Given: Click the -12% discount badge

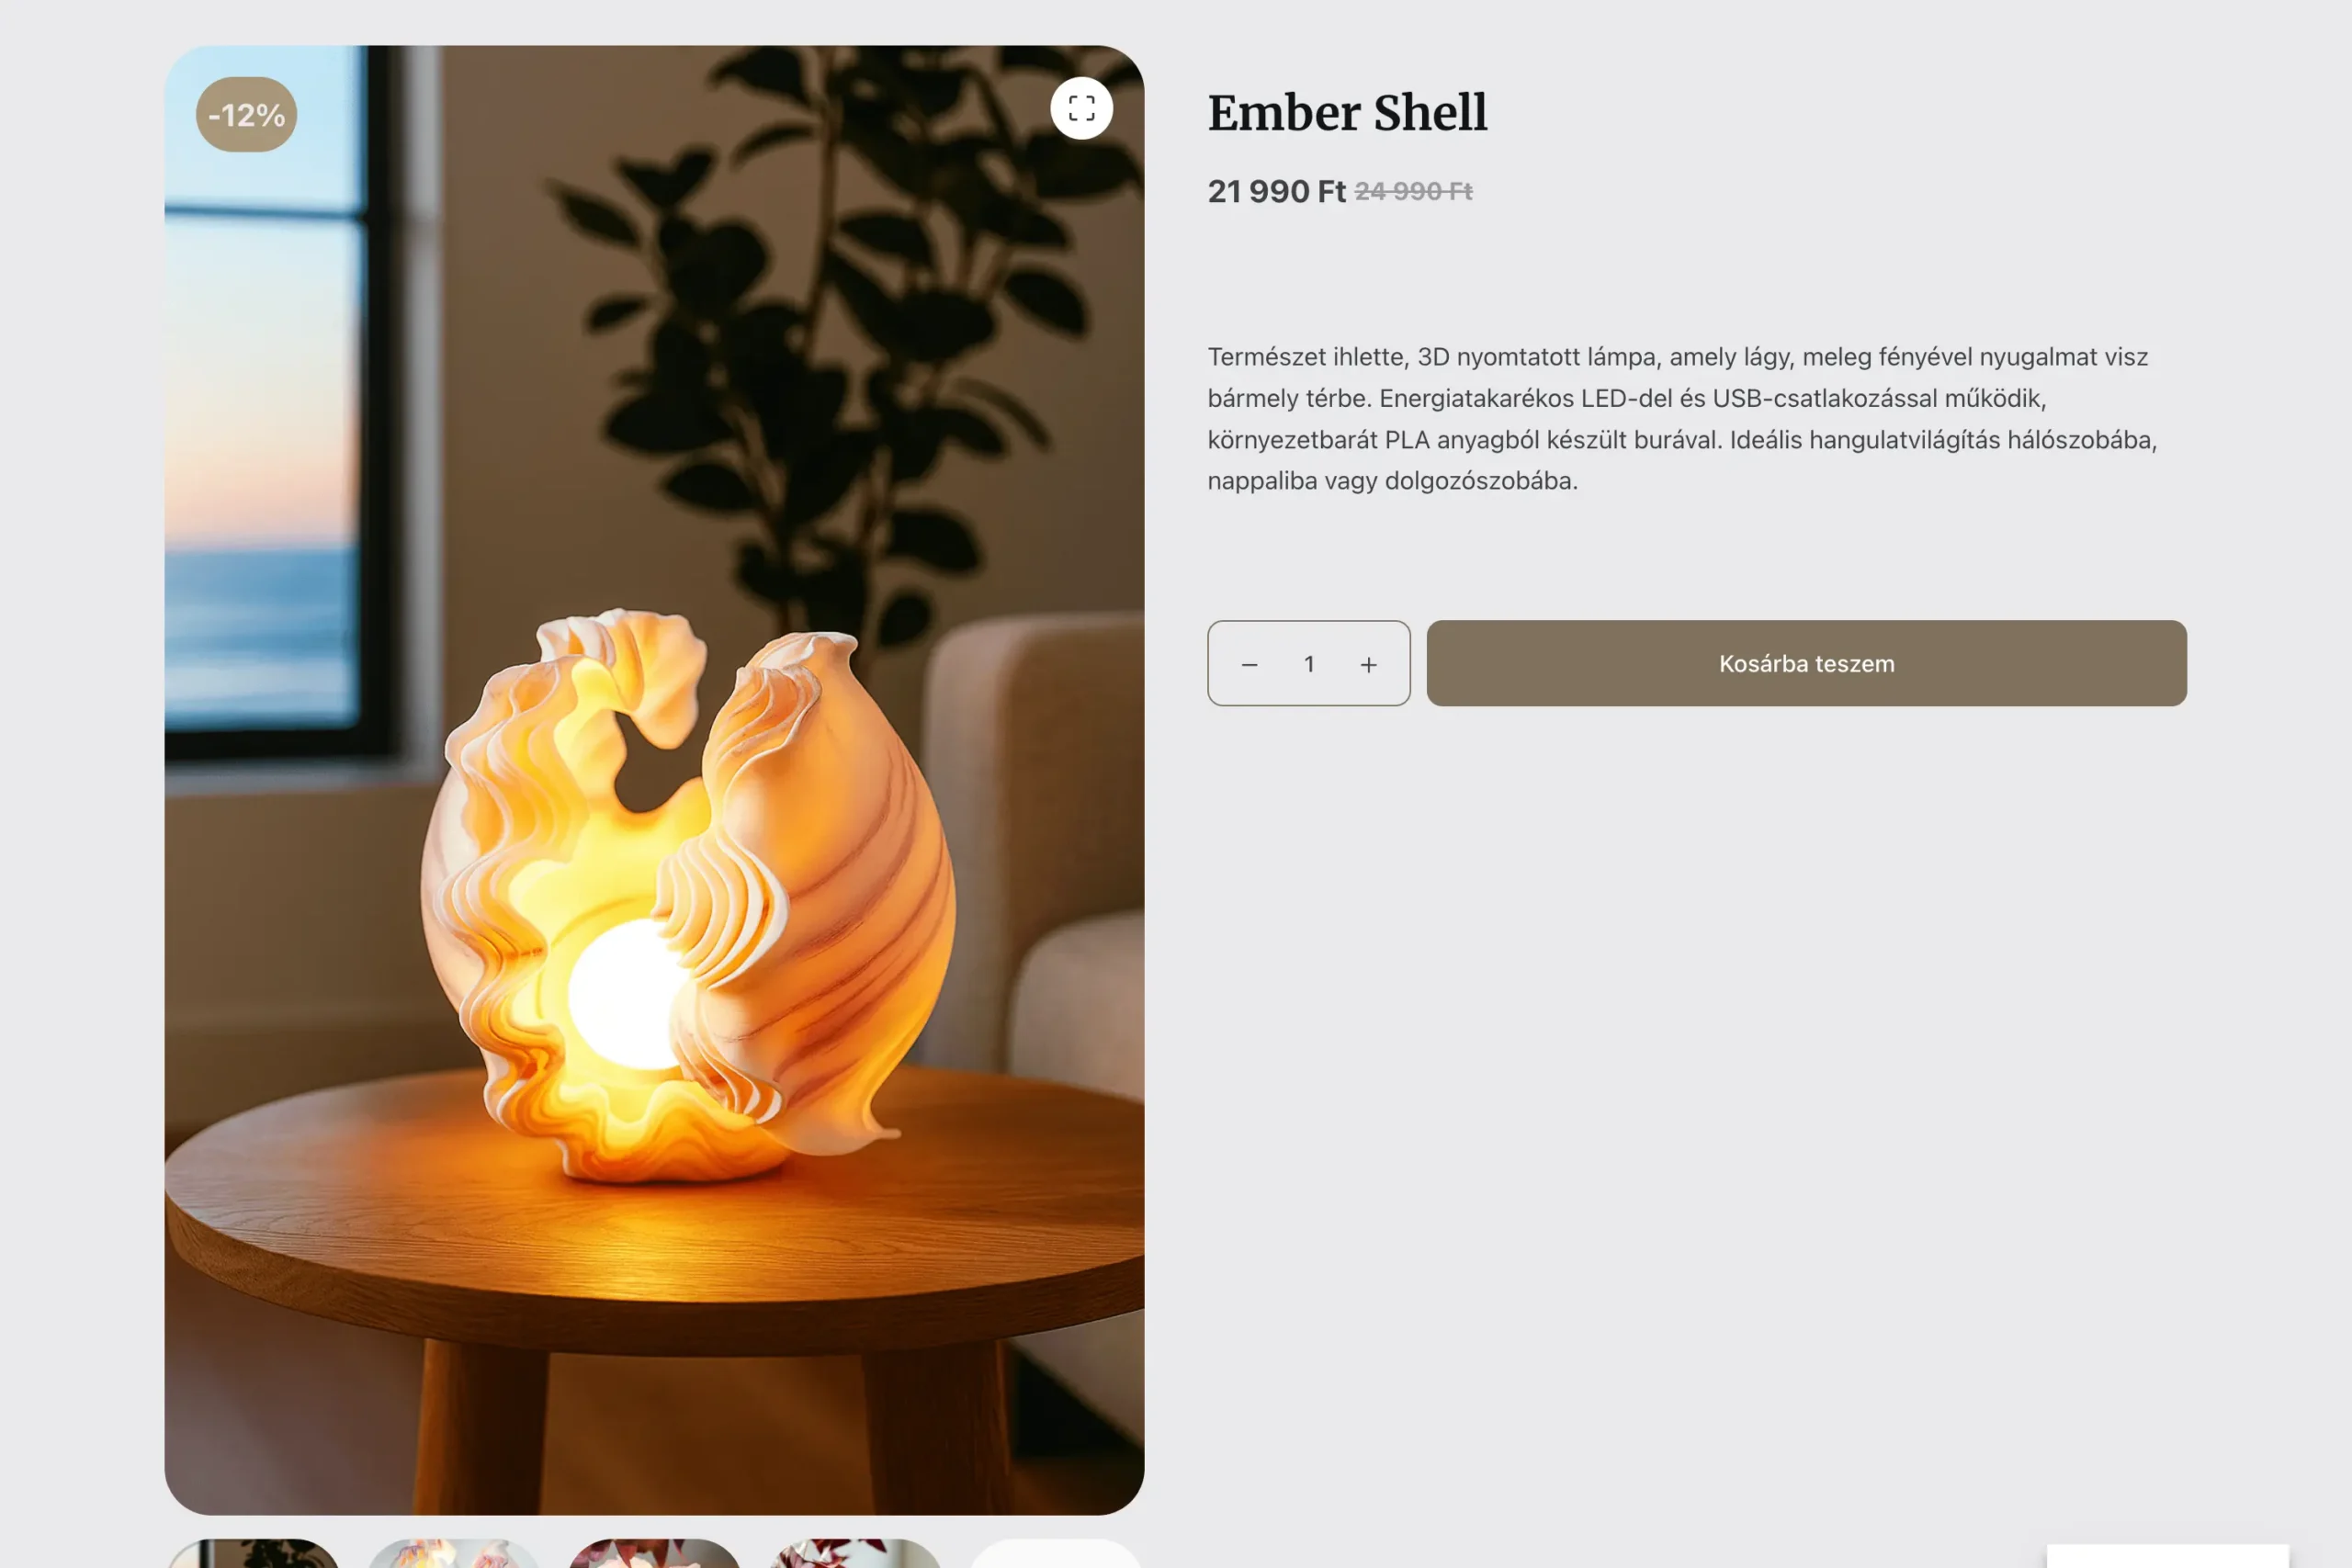Looking at the screenshot, I should click(246, 115).
